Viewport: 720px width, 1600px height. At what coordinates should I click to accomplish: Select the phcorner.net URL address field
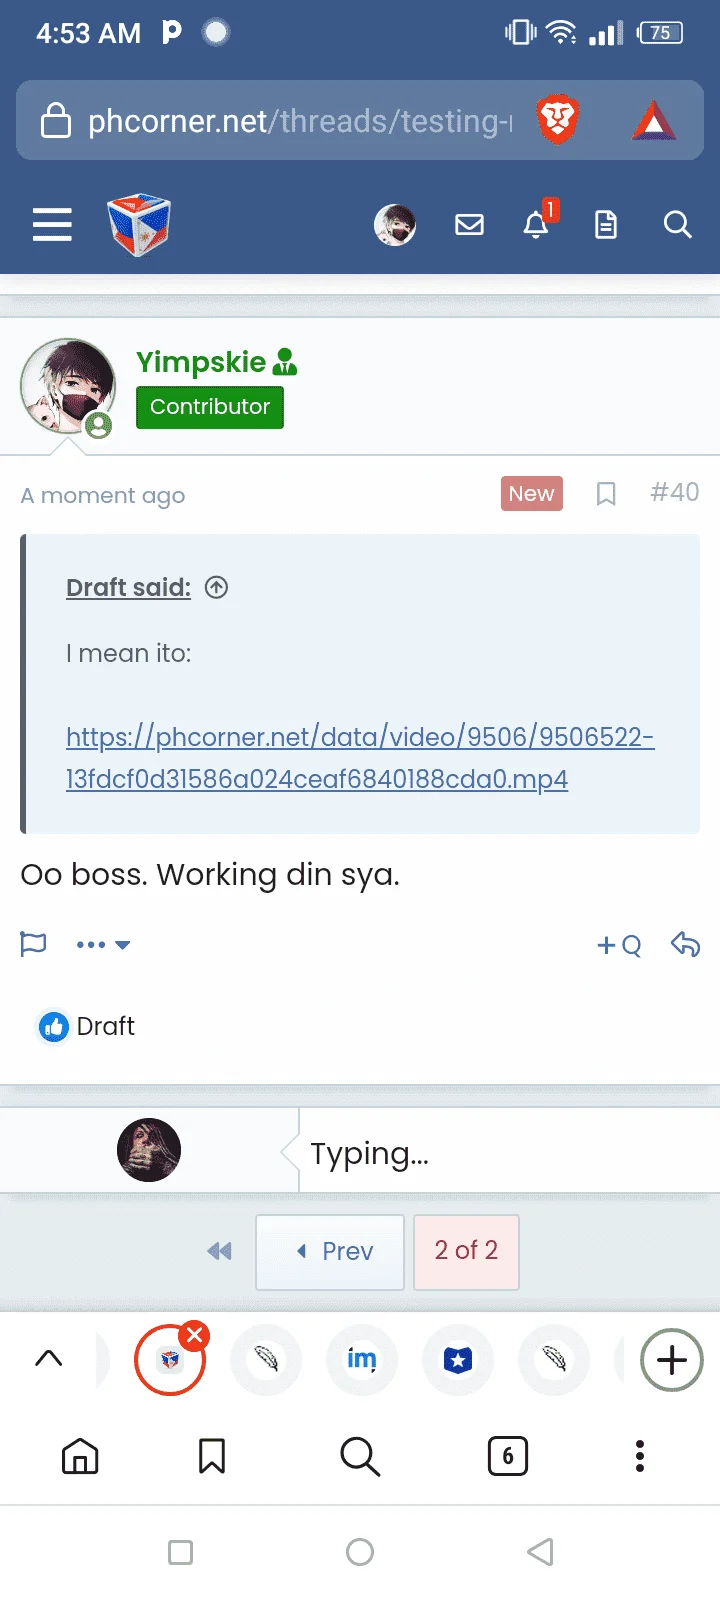(x=300, y=121)
